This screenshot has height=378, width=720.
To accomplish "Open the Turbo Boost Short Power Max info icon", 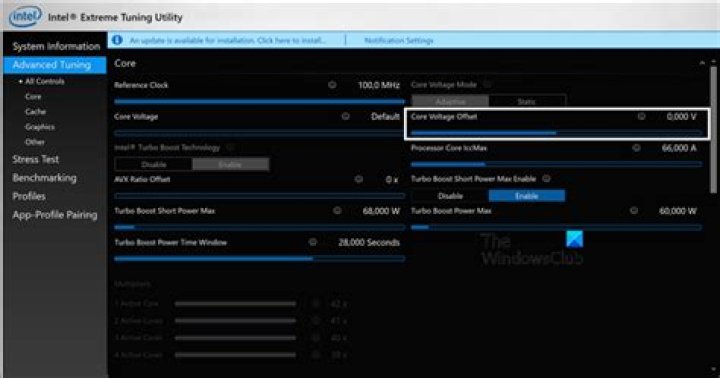I will click(x=337, y=210).
